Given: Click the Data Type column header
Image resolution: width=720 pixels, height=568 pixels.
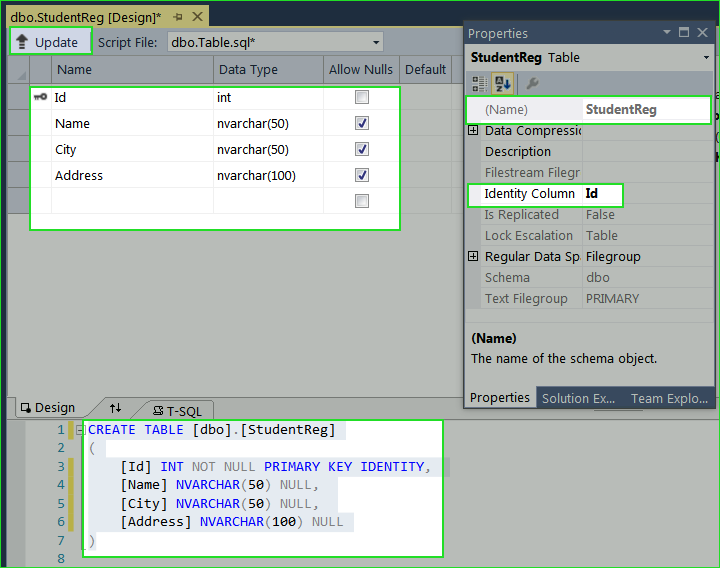Looking at the screenshot, I should click(269, 70).
